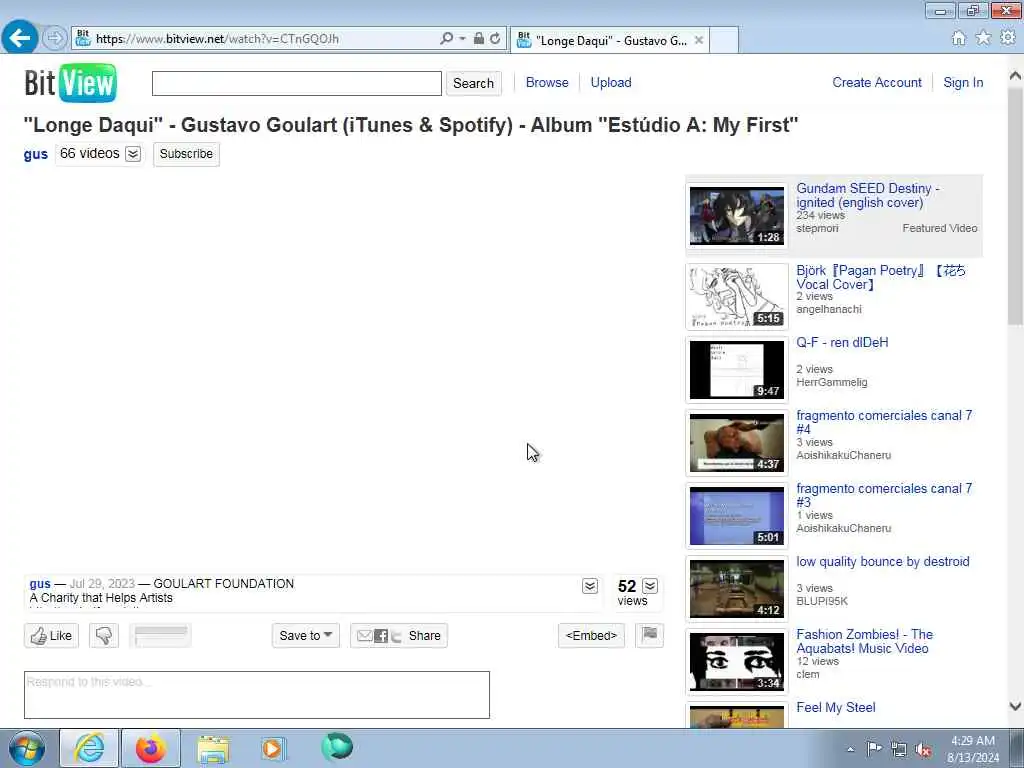The height and width of the screenshot is (768, 1024).
Task: Open the Save to dropdown
Action: (x=306, y=635)
